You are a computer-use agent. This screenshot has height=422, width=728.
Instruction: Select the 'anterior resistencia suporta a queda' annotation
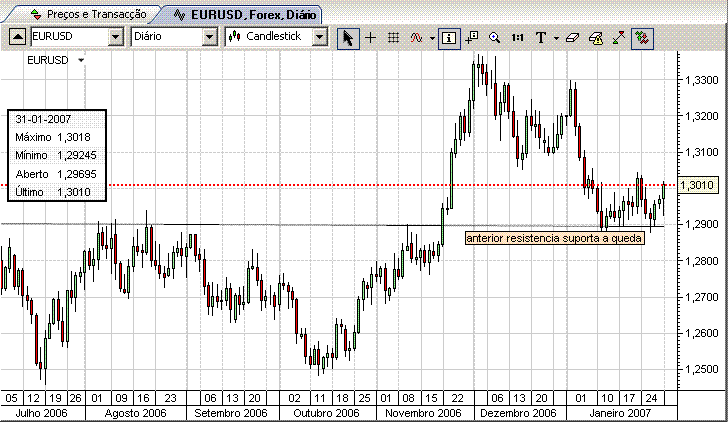[554, 238]
